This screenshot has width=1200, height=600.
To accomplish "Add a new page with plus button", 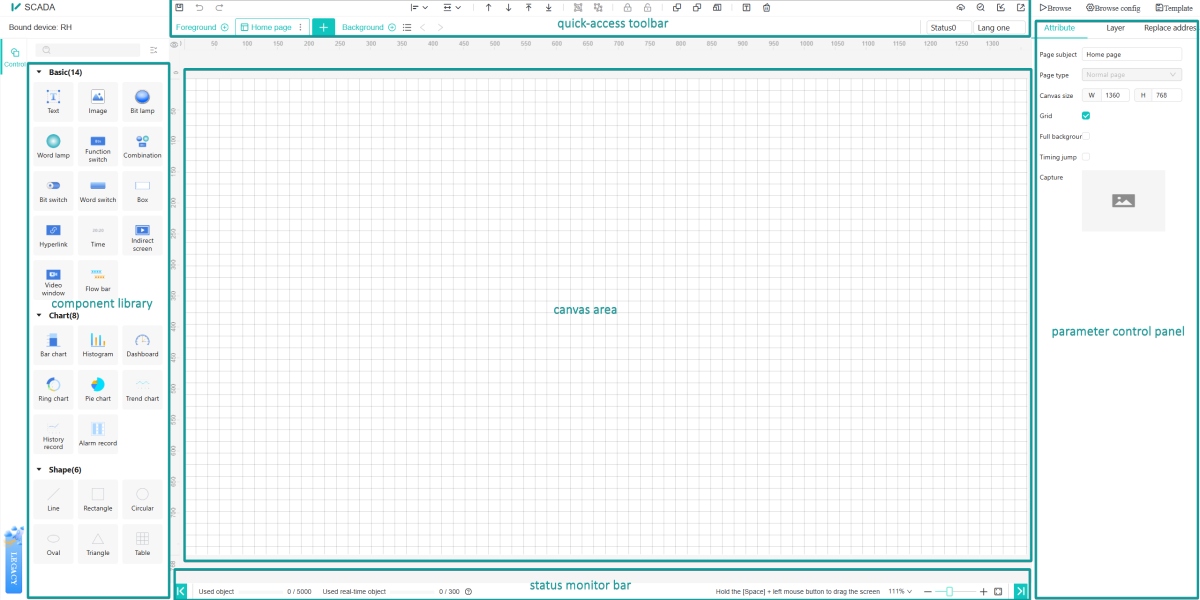I will [324, 27].
